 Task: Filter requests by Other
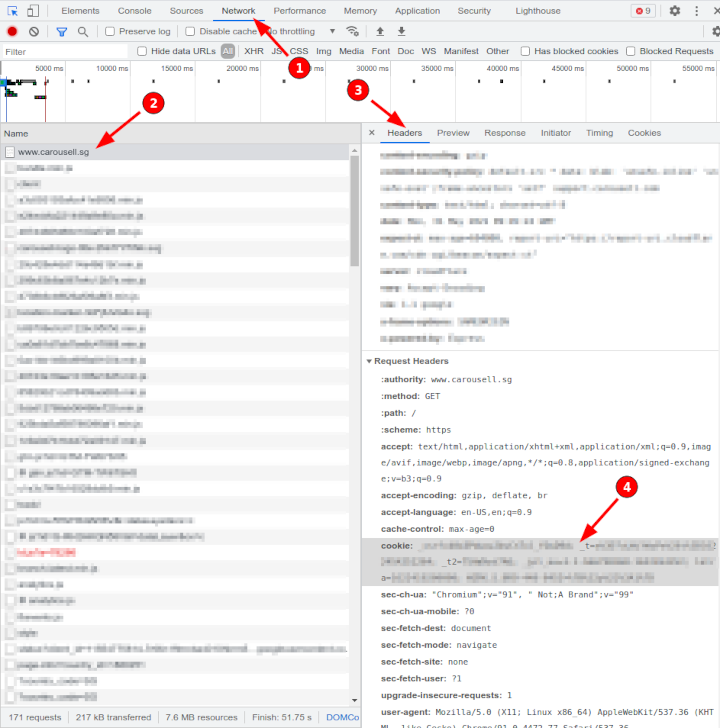point(498,51)
